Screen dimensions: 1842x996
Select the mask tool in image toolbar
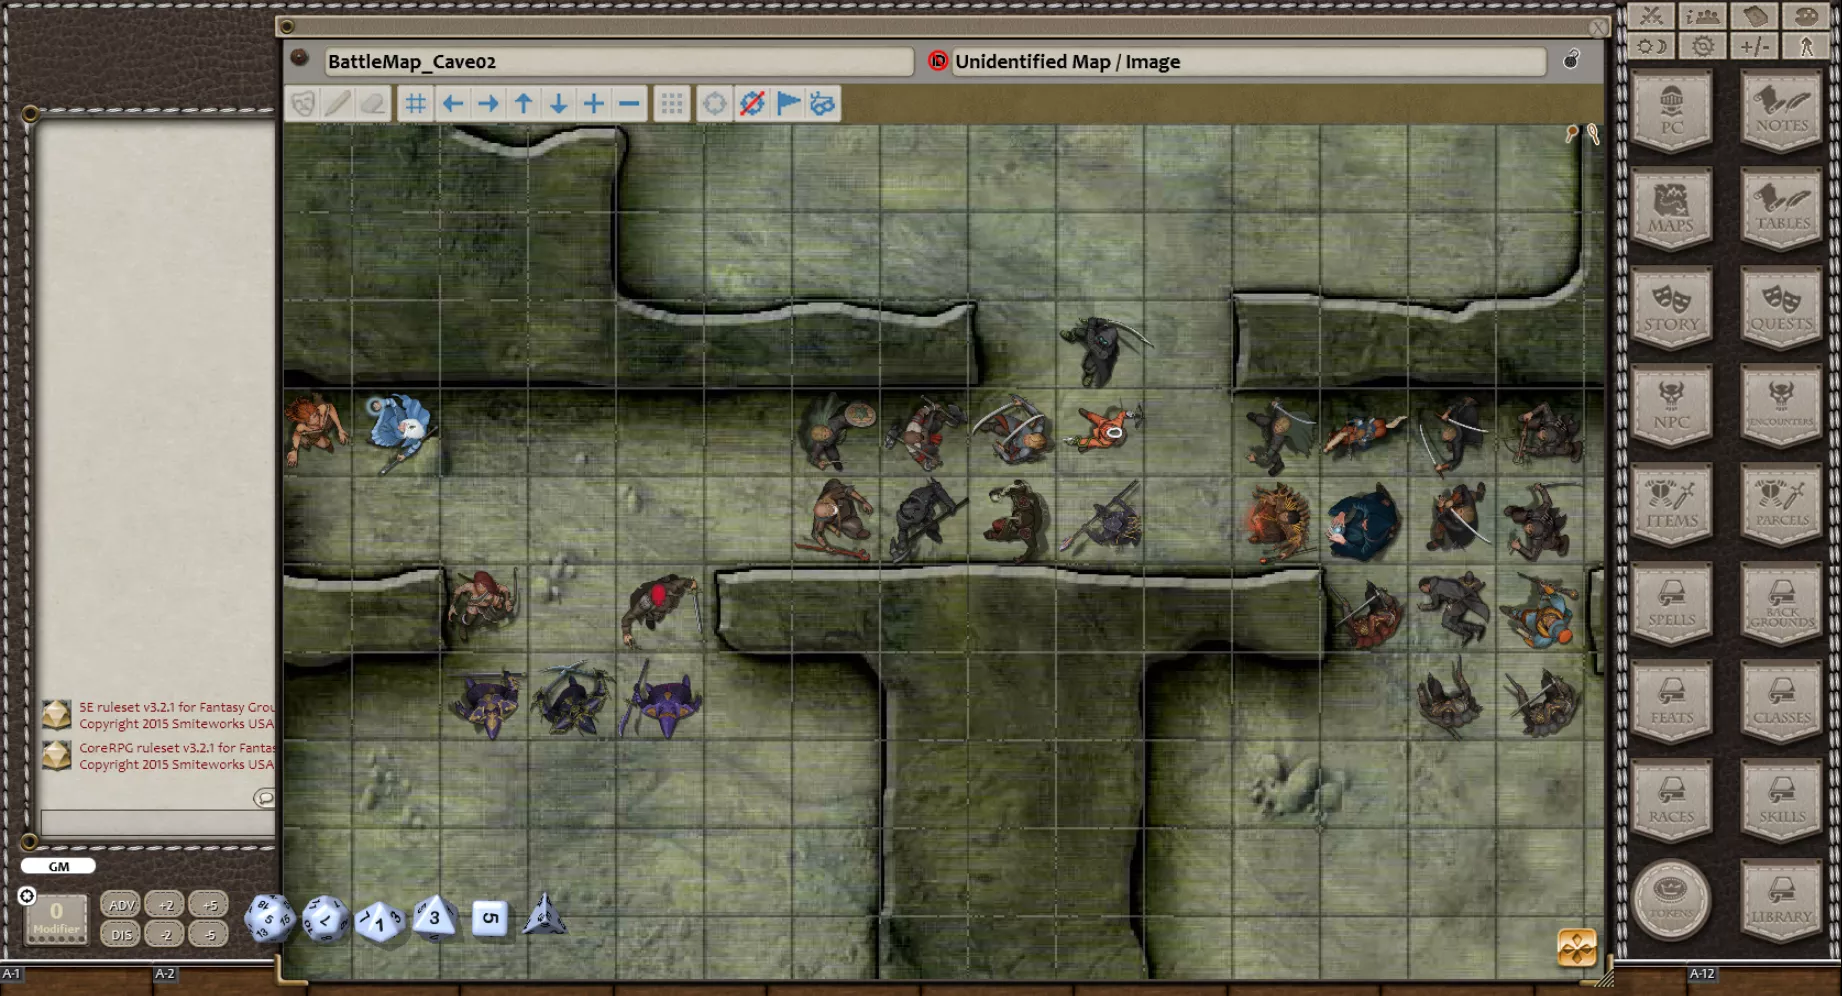(x=303, y=104)
